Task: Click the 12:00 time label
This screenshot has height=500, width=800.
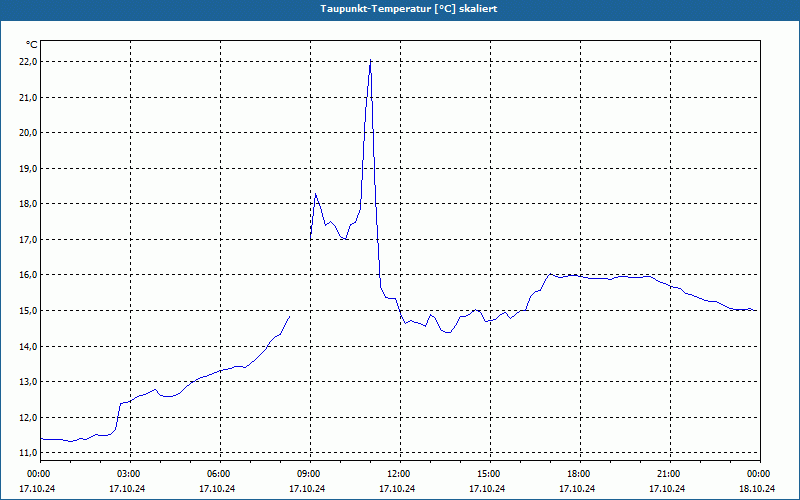Action: pyautogui.click(x=398, y=474)
